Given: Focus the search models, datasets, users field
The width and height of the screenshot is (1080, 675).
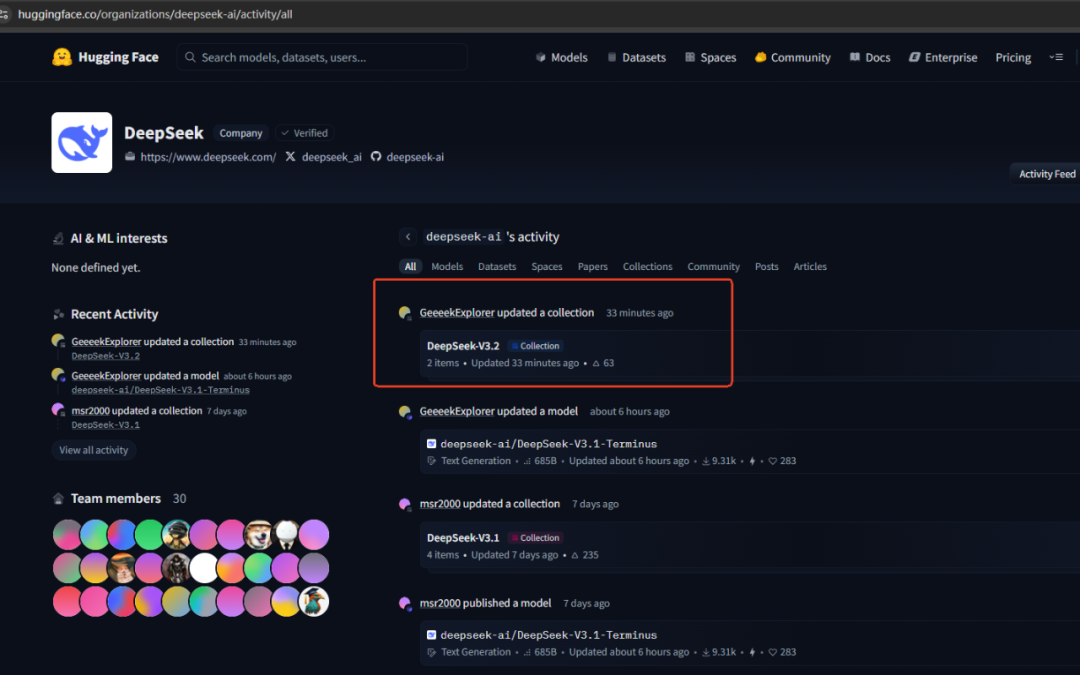Looking at the screenshot, I should (x=322, y=57).
